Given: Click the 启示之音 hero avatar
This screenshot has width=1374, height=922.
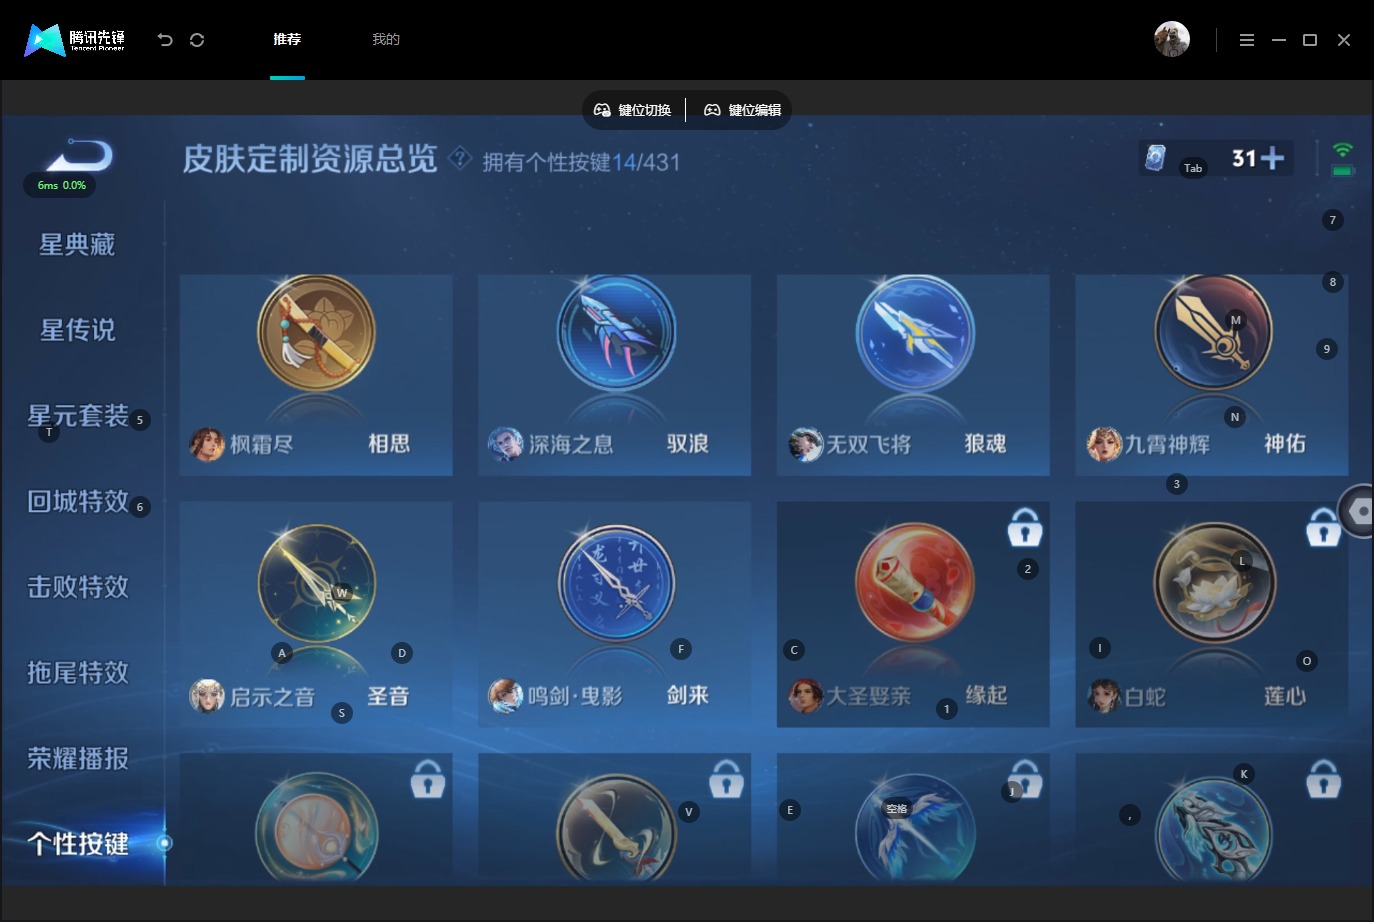Looking at the screenshot, I should click(x=207, y=696).
